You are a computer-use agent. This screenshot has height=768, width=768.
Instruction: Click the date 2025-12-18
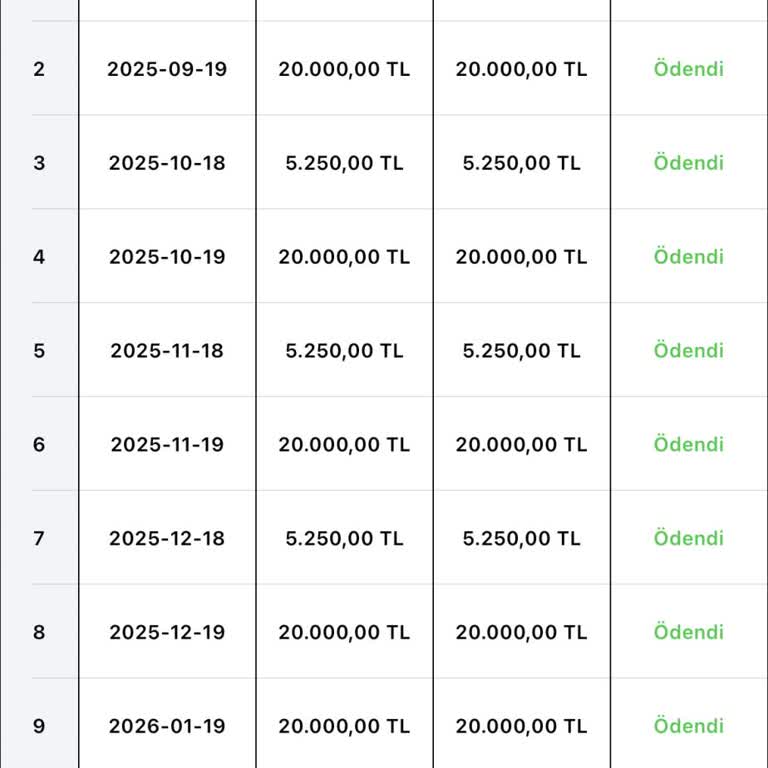[x=167, y=538]
